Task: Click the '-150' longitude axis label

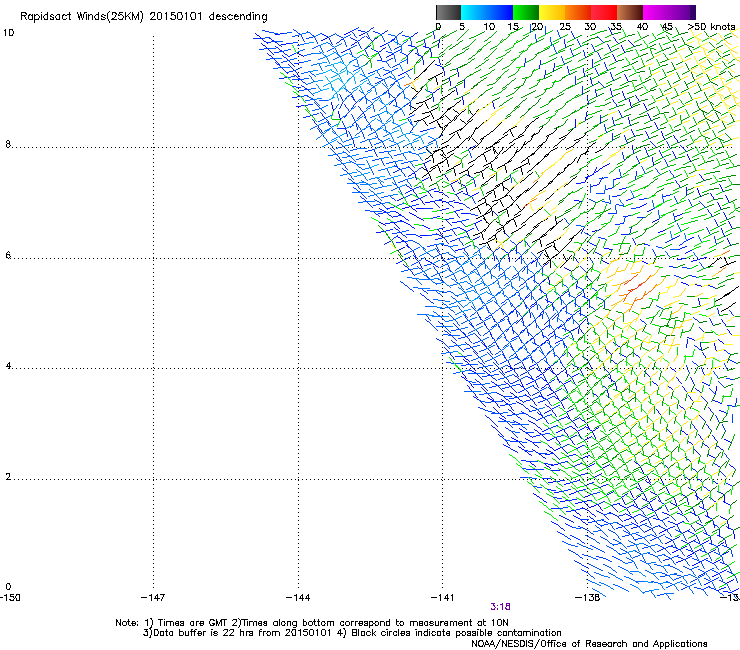Action: 10,598
